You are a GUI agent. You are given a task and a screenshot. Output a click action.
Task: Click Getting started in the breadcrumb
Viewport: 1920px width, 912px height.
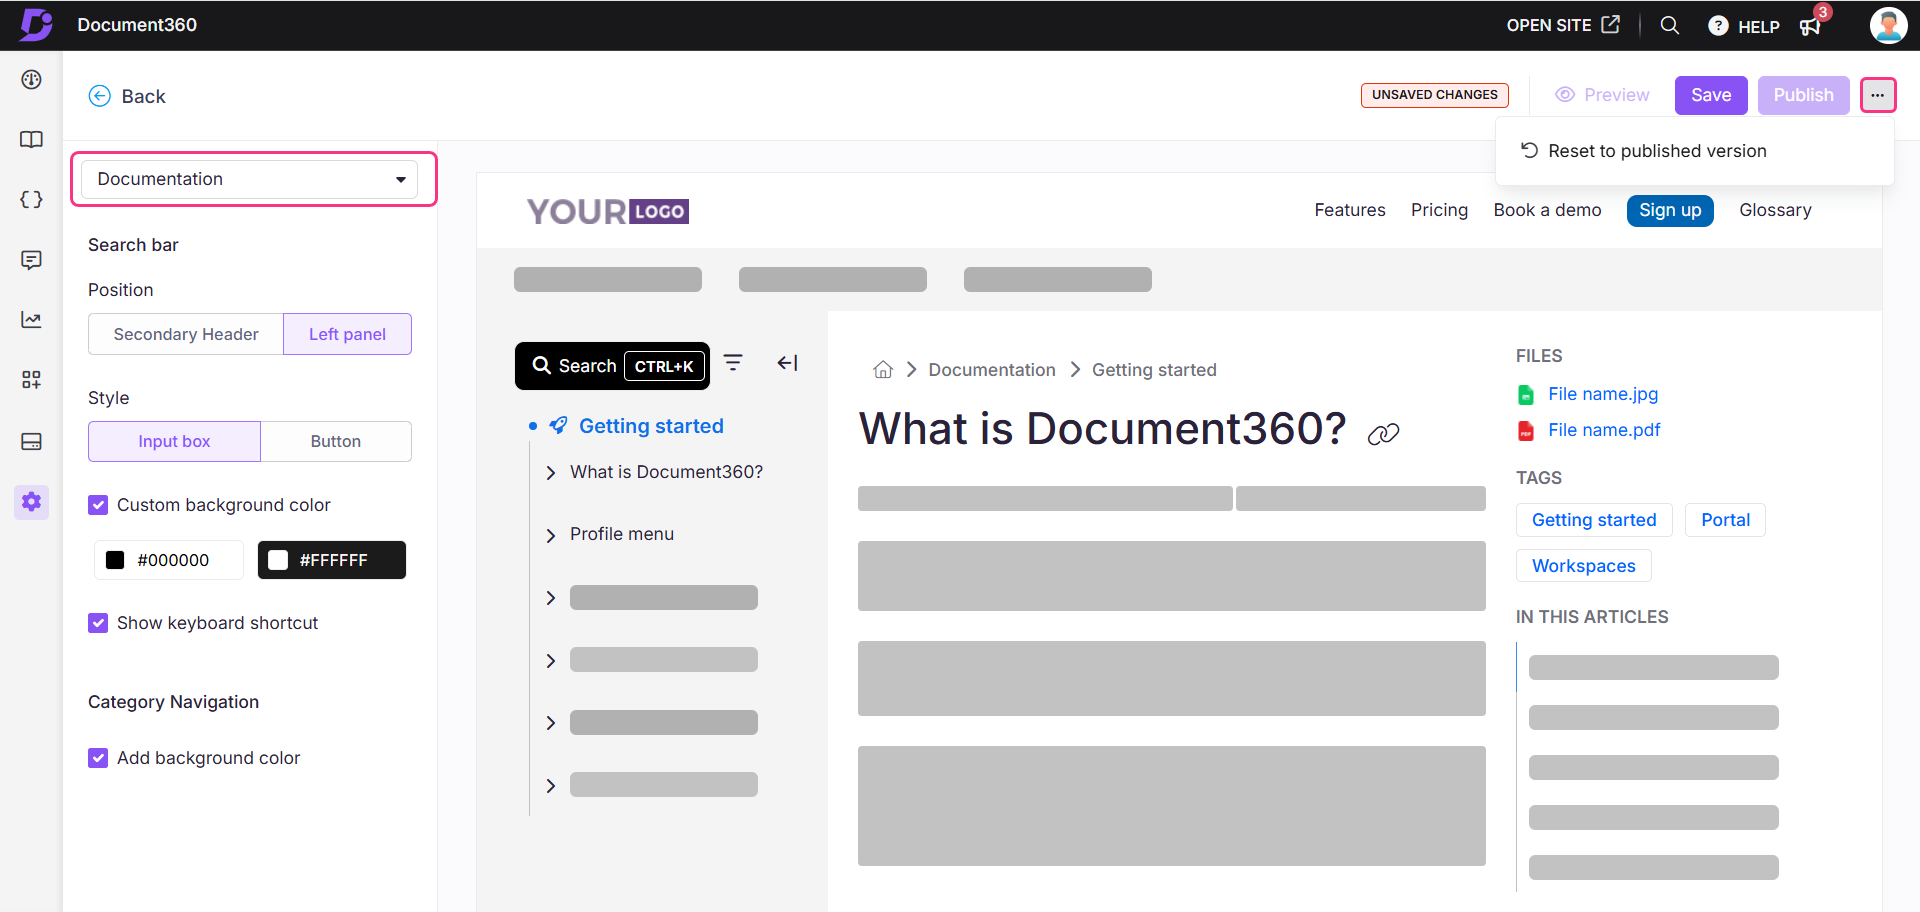click(1154, 370)
